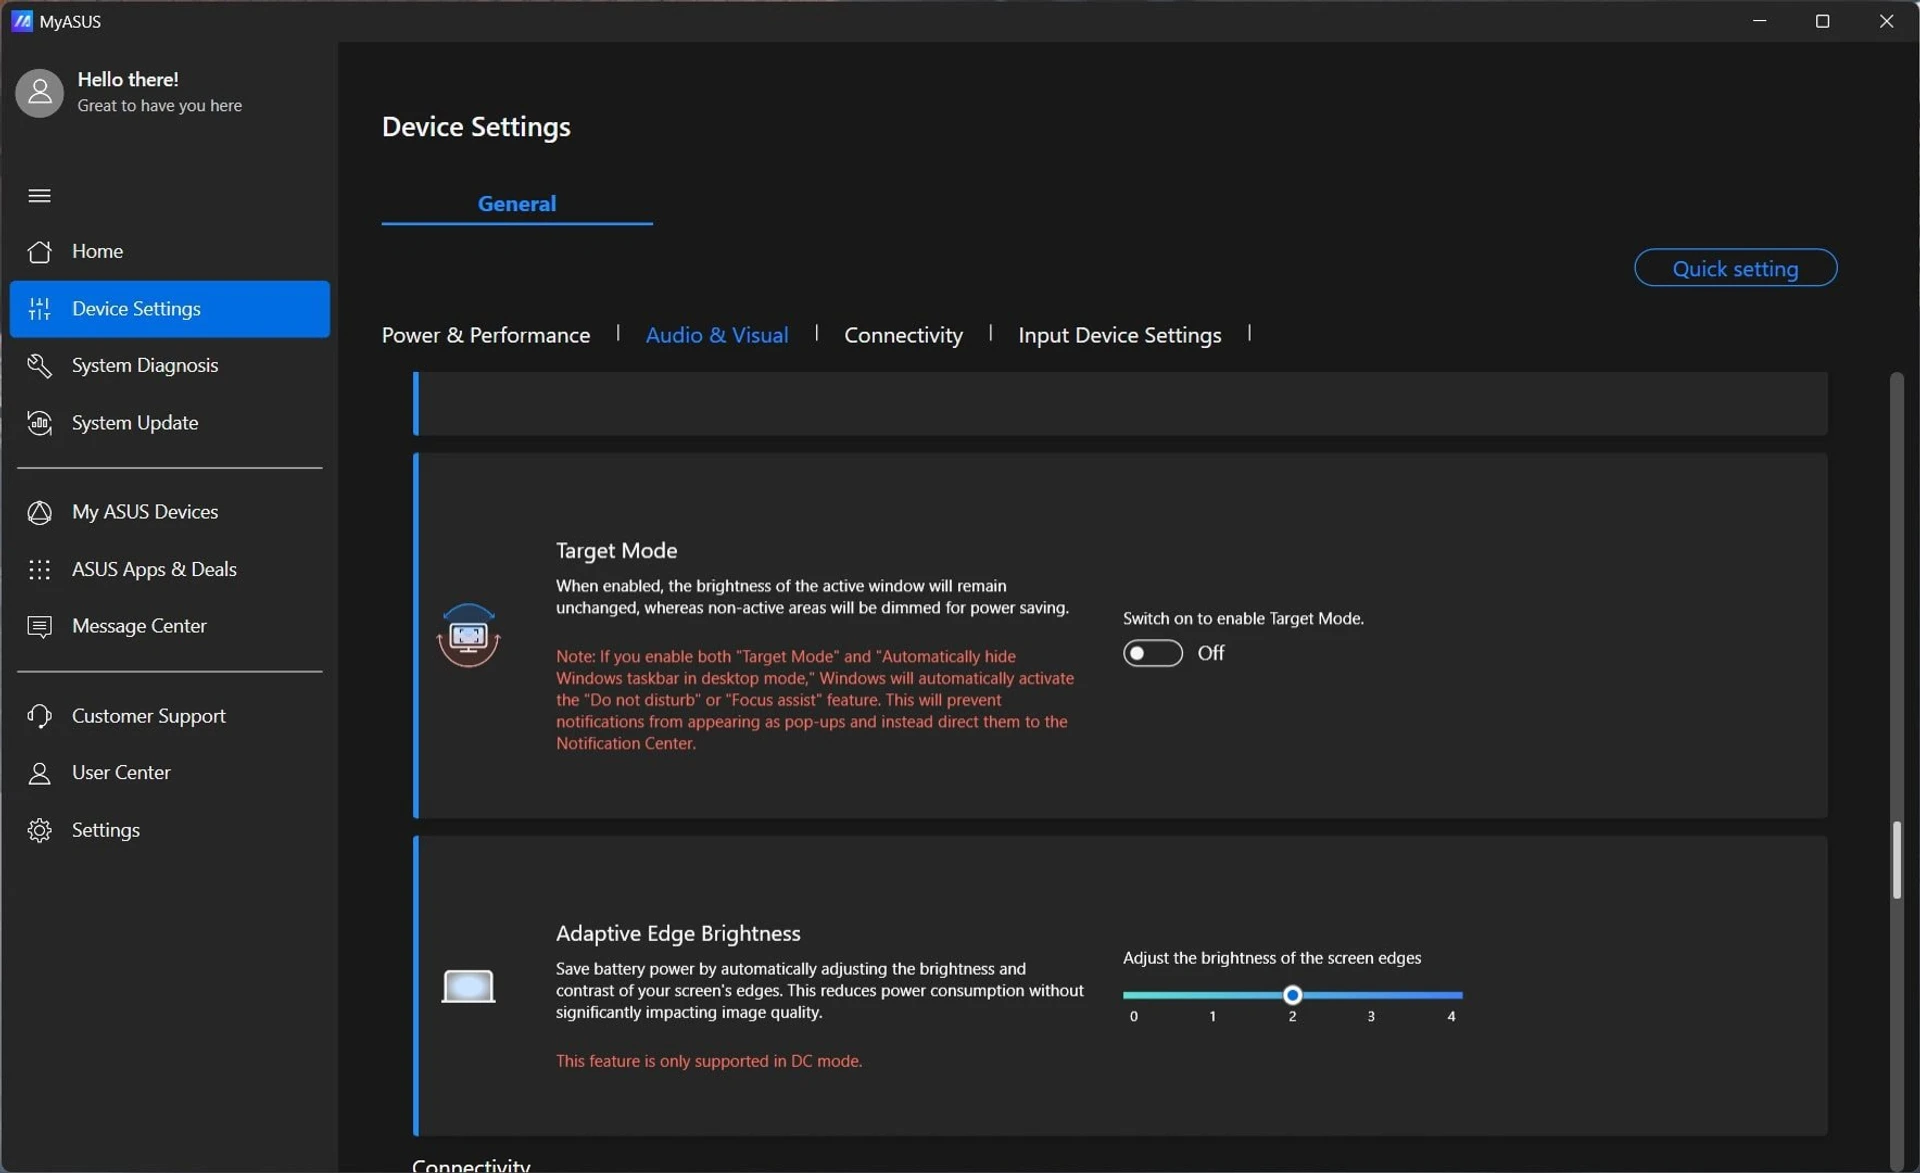
Task: Click the Off label beside Target Mode
Action: pyautogui.click(x=1210, y=653)
